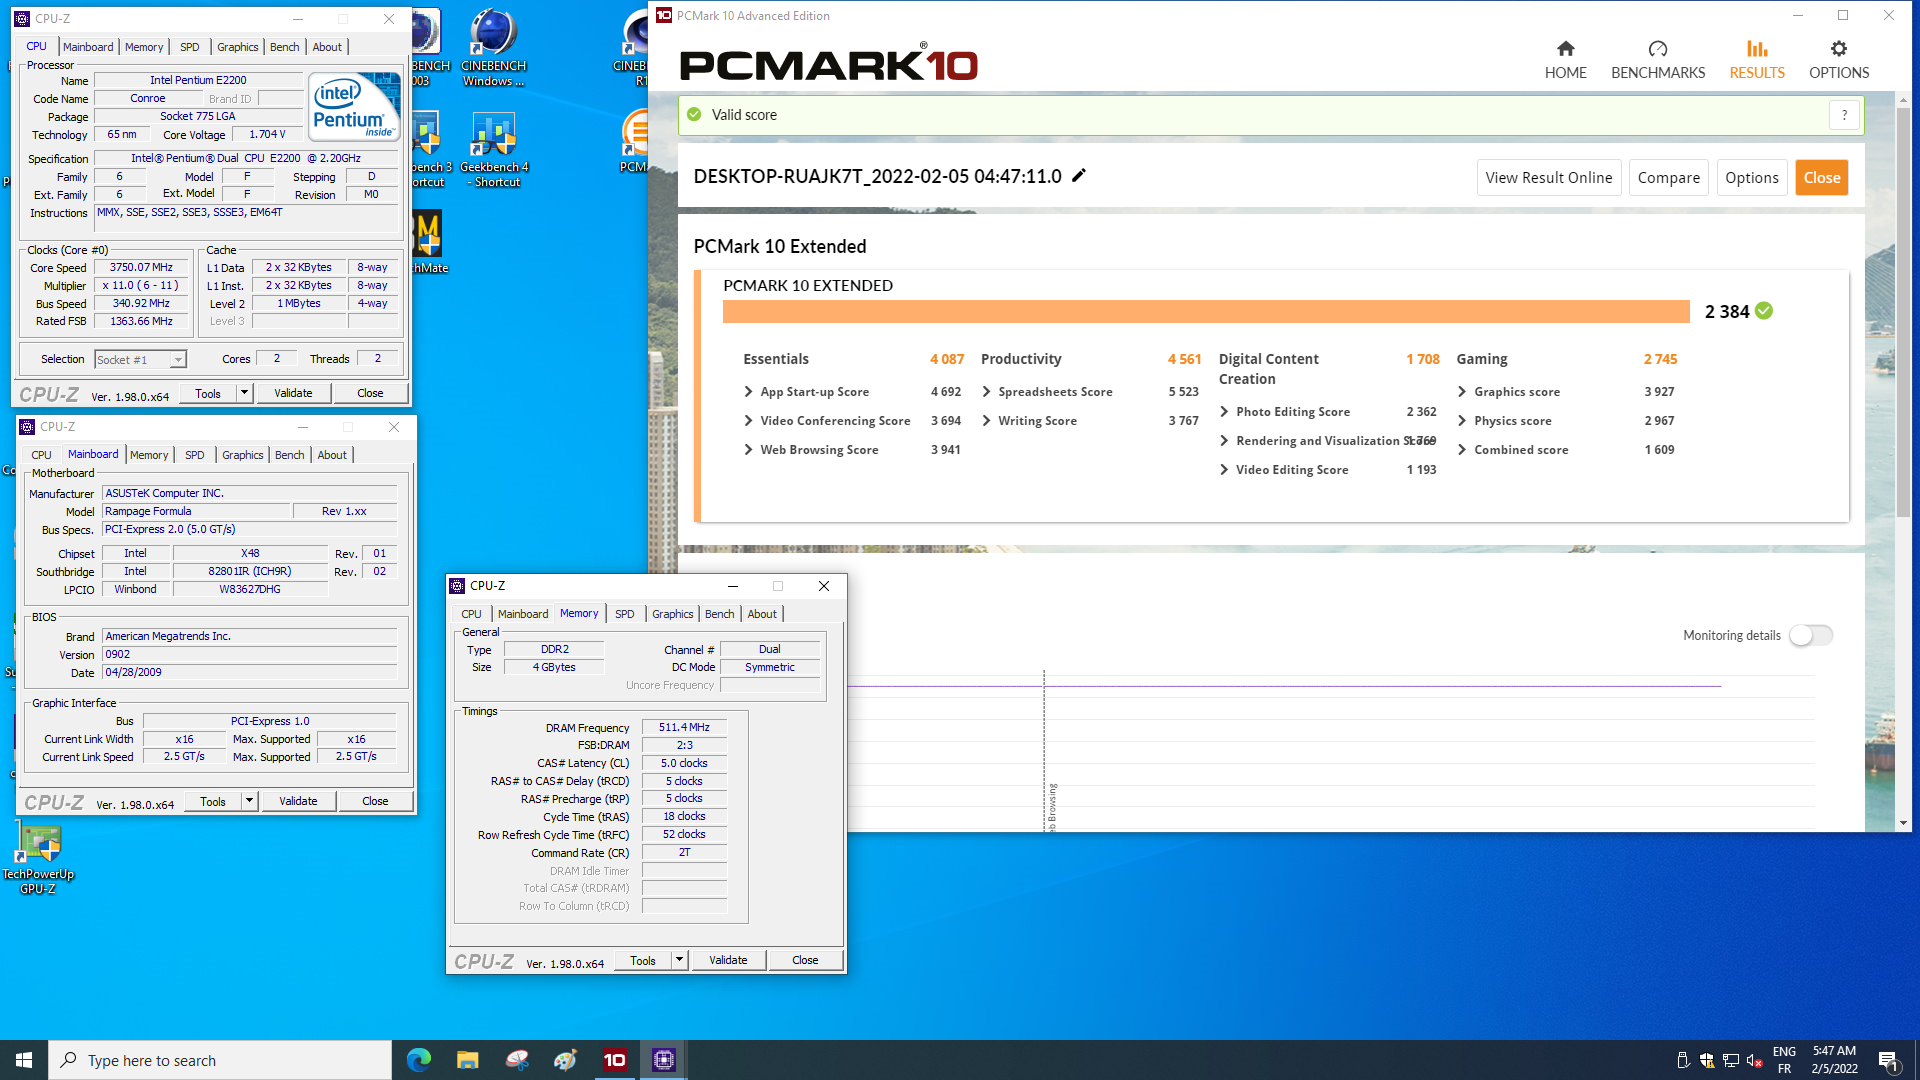Click Validate in top CPU-Z window

pos(293,393)
